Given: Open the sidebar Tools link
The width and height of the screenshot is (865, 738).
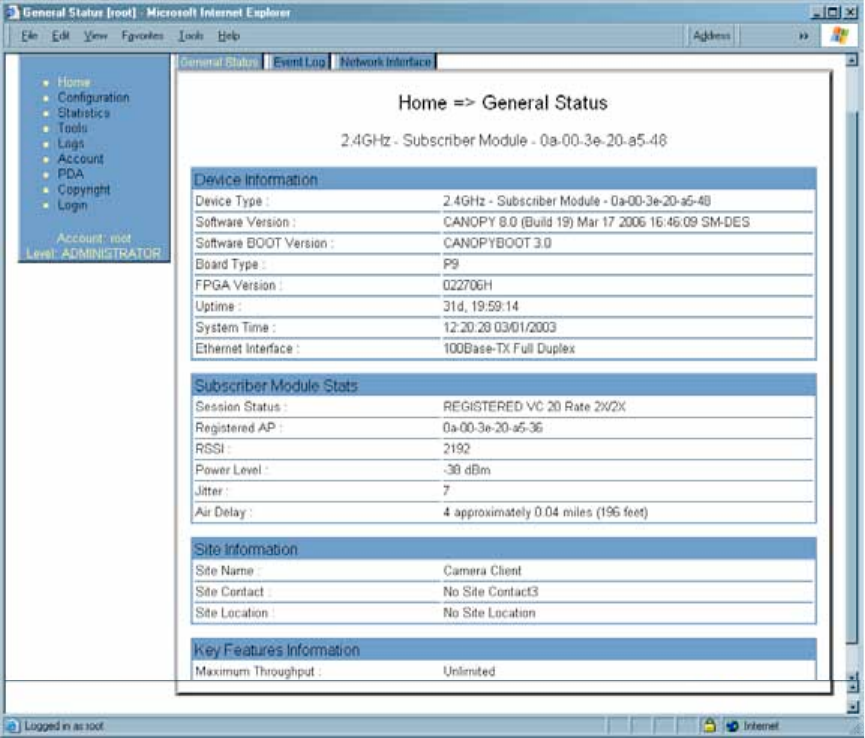Looking at the screenshot, I should pos(72,128).
